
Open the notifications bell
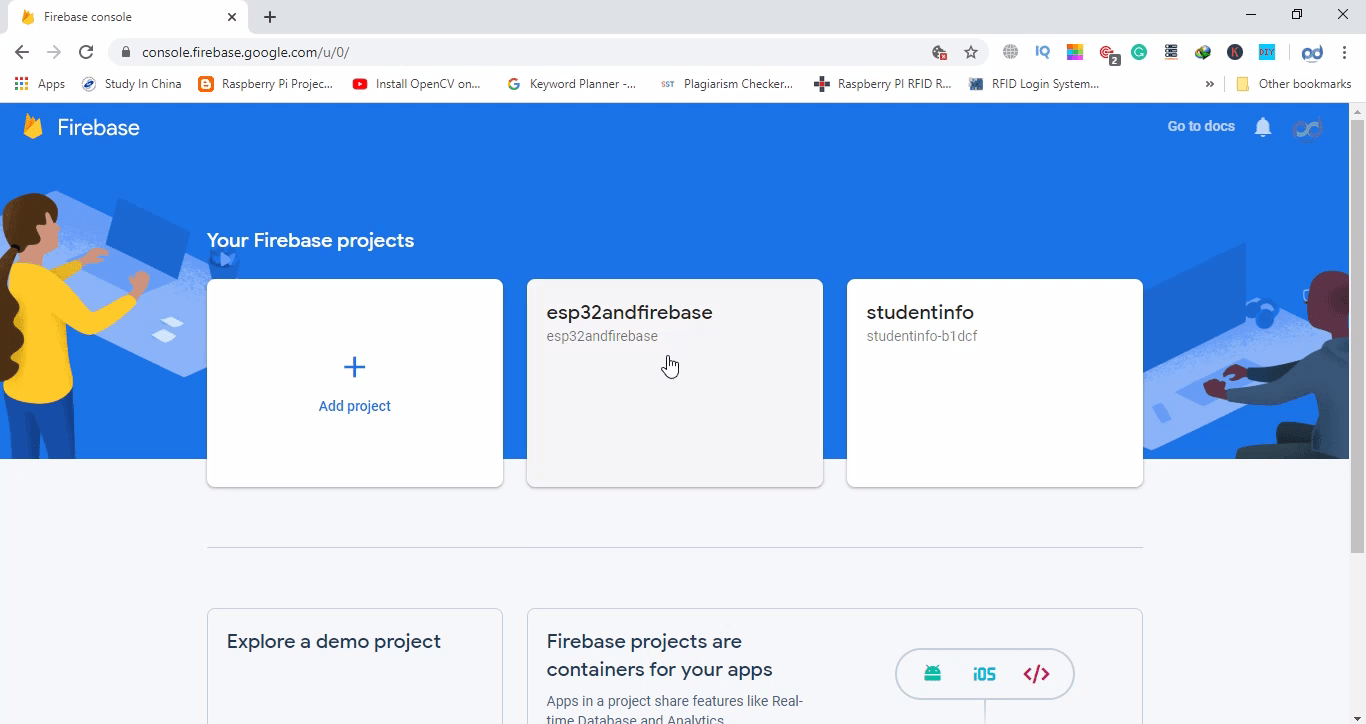(1263, 127)
